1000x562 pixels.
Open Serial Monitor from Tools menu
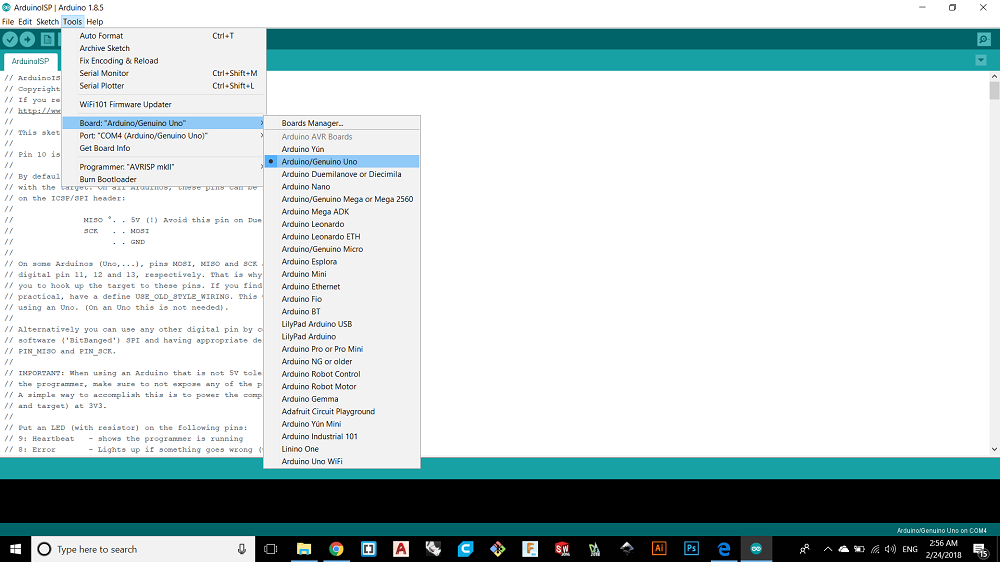(164, 73)
